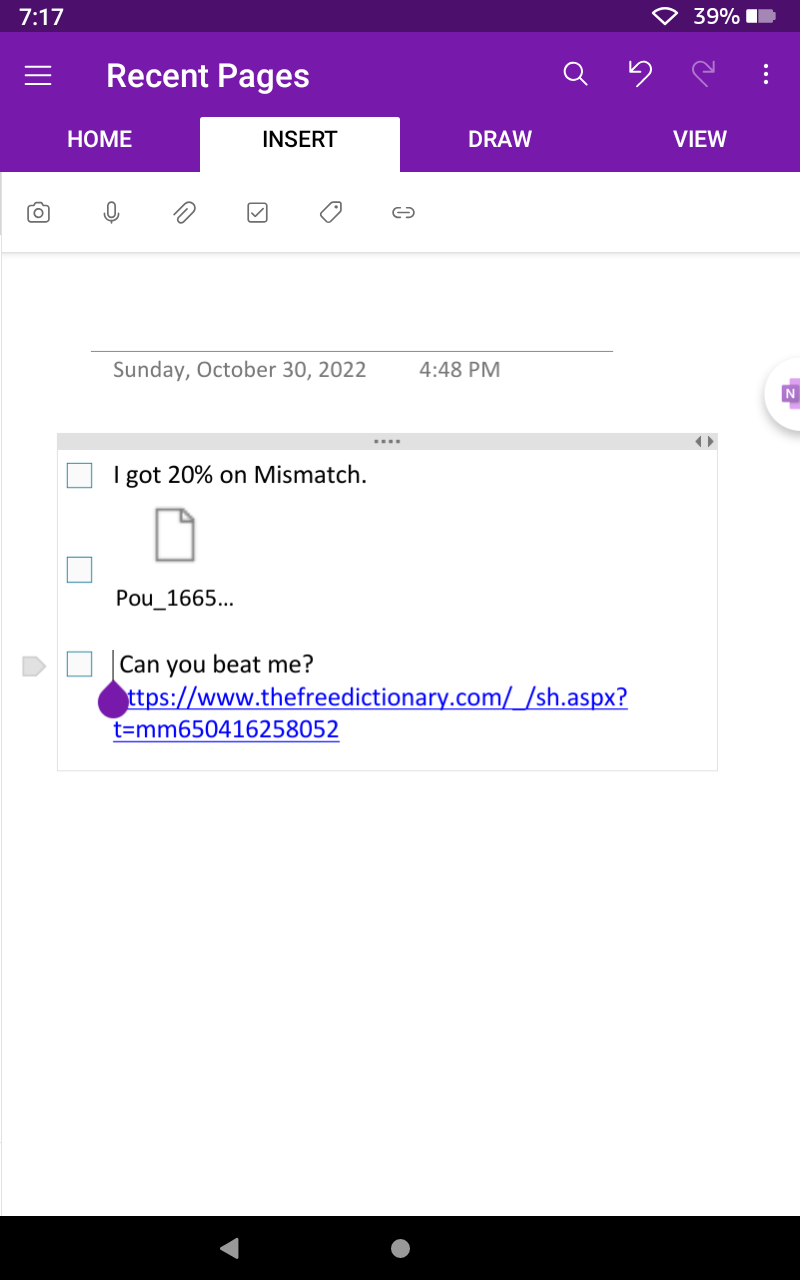Add a tag using the tag icon

pyautogui.click(x=330, y=212)
